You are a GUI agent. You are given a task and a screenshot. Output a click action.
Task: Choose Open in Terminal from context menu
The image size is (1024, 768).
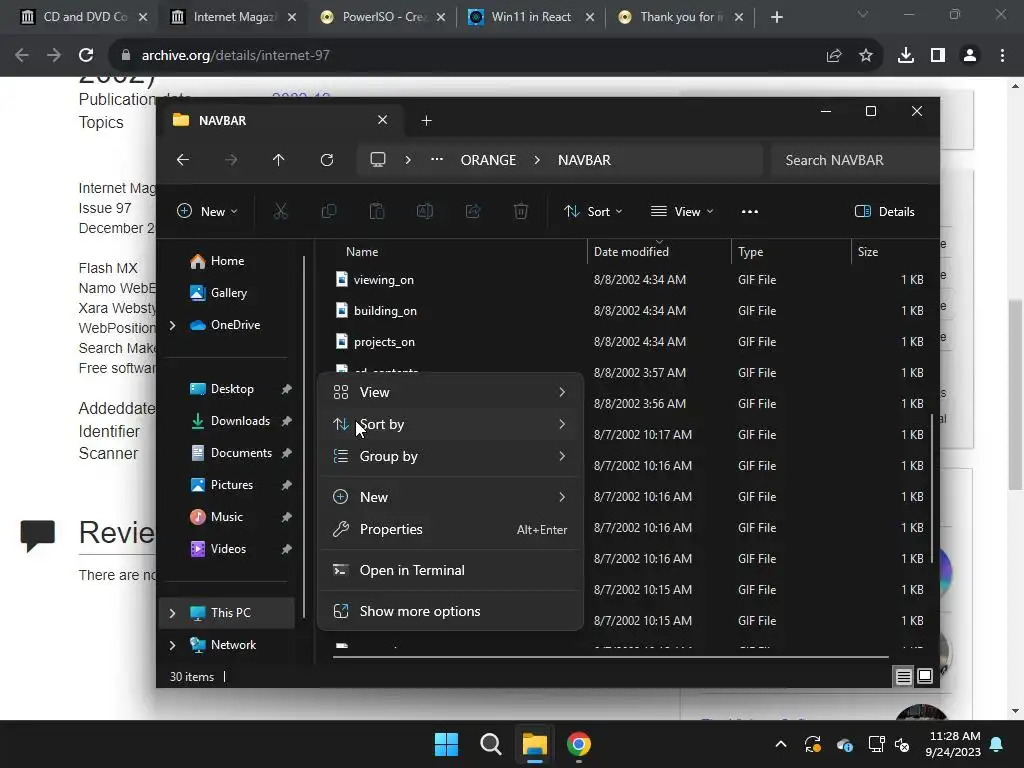tap(450, 571)
